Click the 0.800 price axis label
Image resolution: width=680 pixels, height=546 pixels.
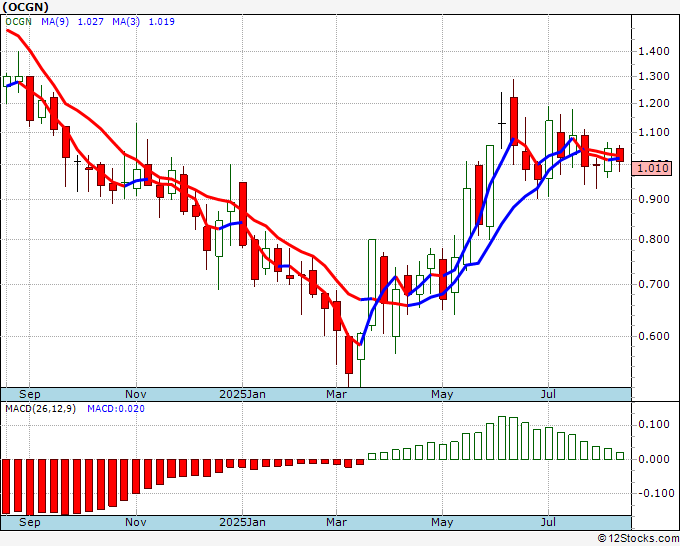point(654,239)
